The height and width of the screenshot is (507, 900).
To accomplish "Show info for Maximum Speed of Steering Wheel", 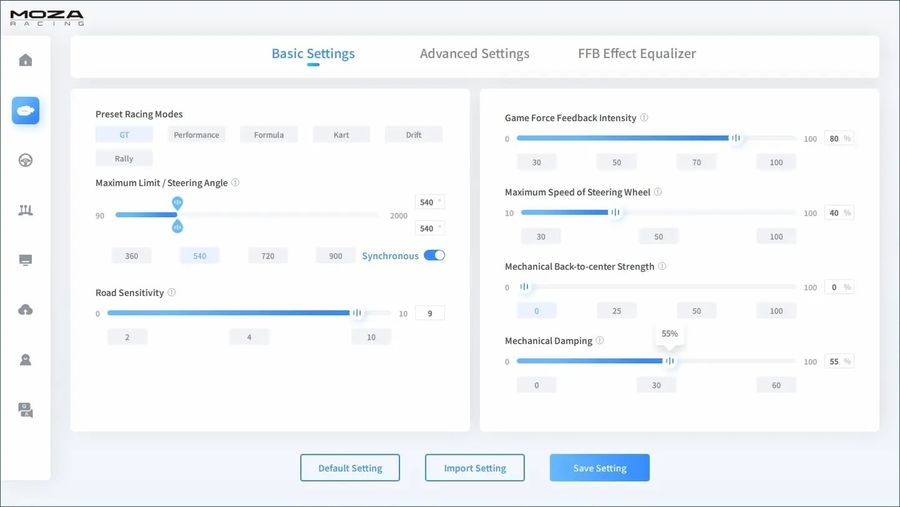I will point(658,192).
